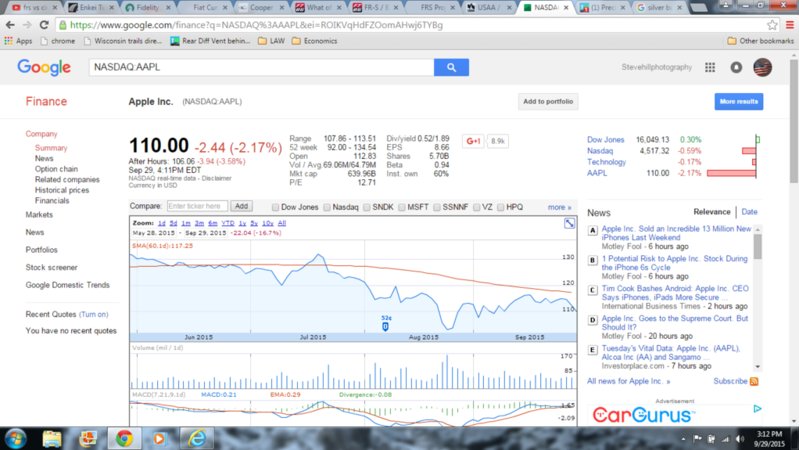This screenshot has width=799, height=450.
Task: Open Action Center flag tray icon
Action: pyautogui.click(x=697, y=439)
